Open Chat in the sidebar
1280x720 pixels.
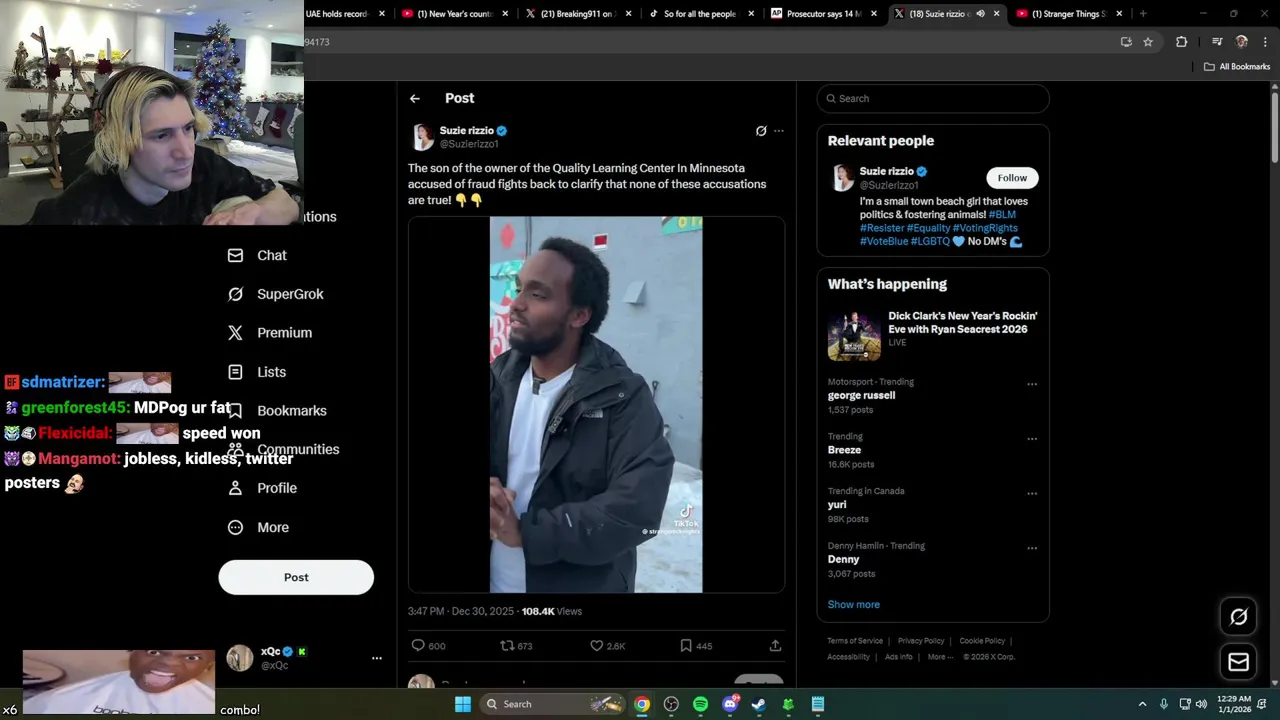(x=272, y=256)
